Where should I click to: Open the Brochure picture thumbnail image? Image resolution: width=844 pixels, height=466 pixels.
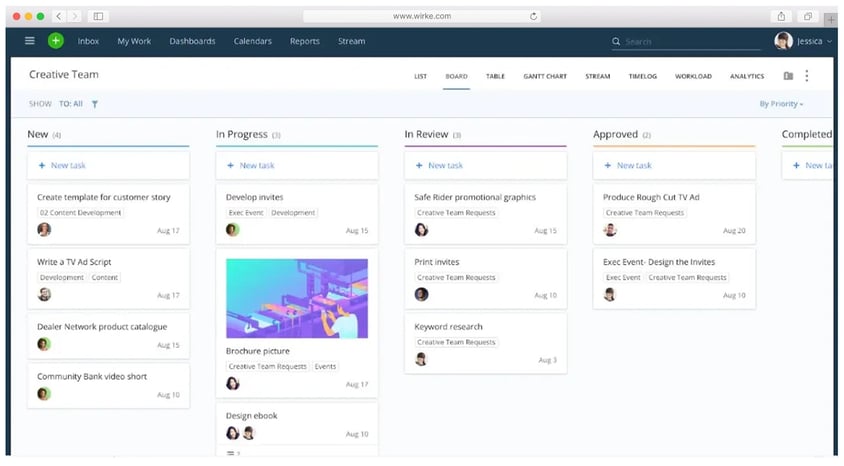tap(297, 298)
